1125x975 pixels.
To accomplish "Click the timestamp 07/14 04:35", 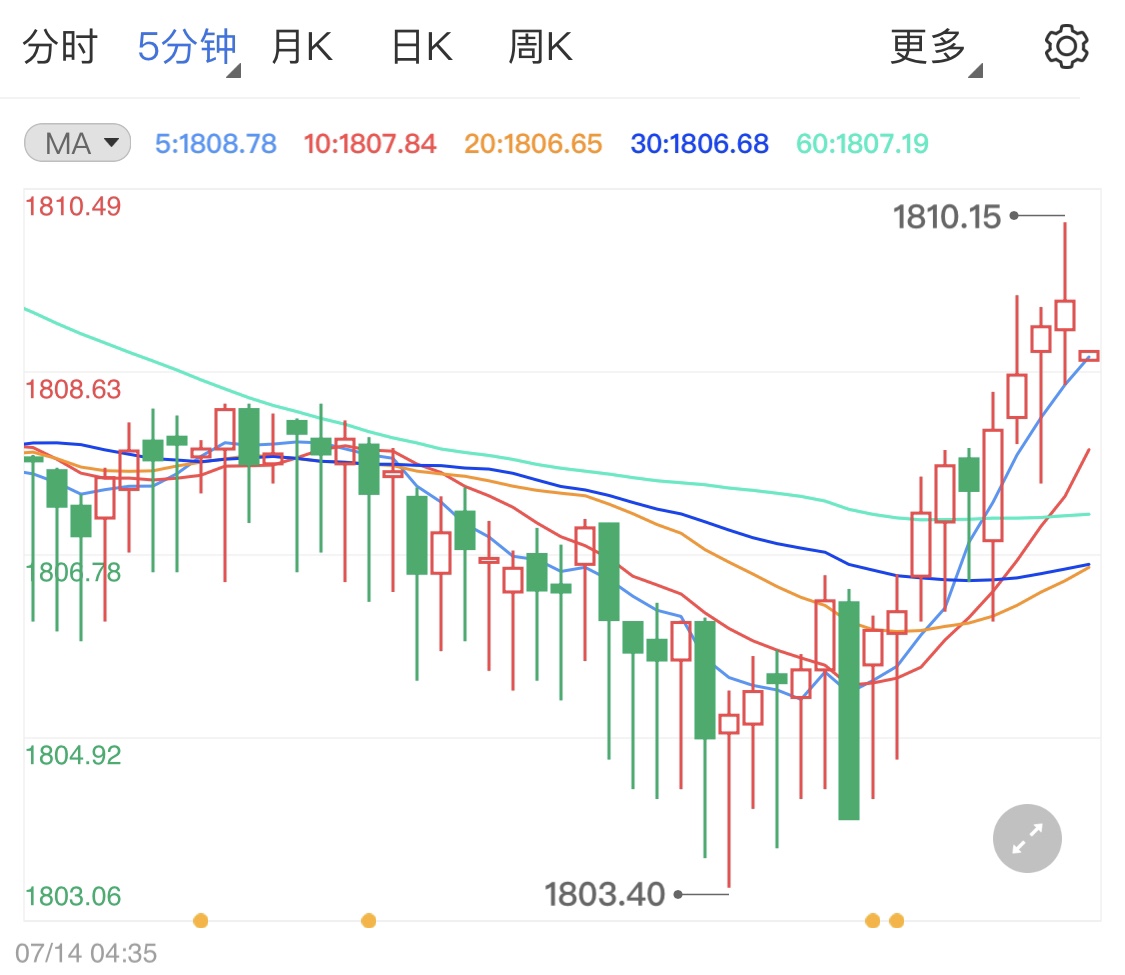I will pos(86,953).
